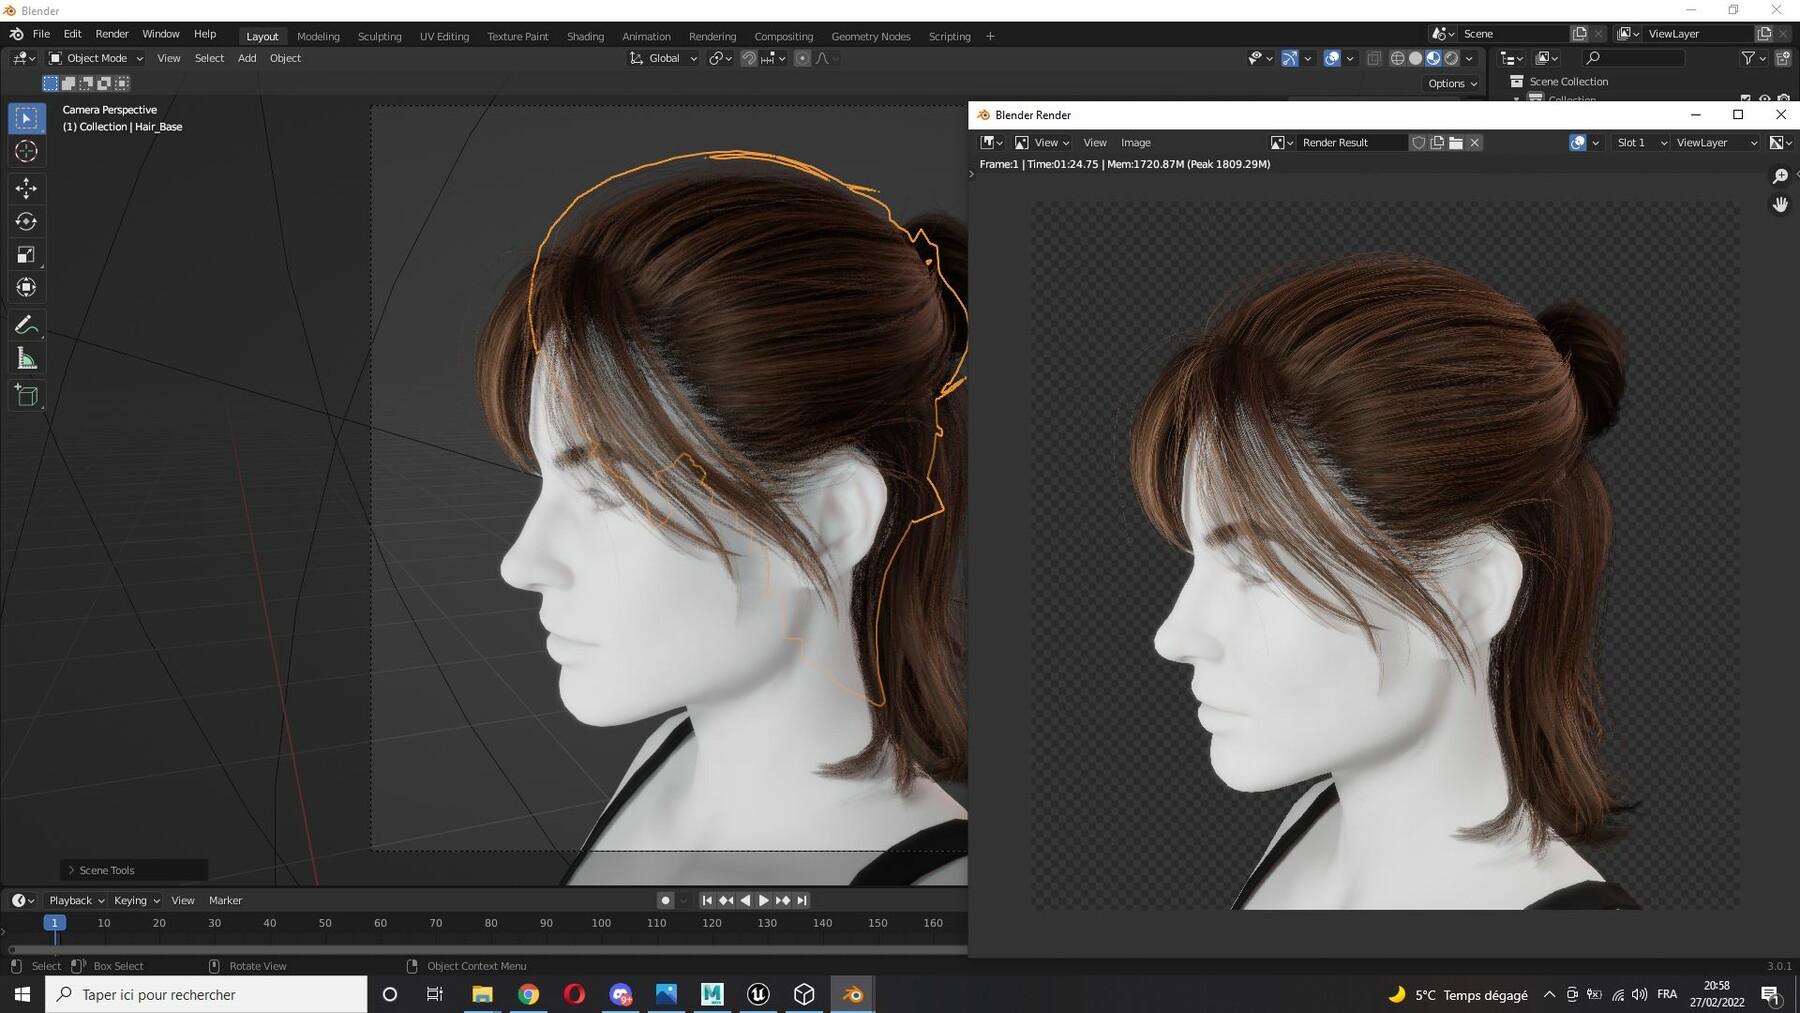Viewport: 1800px width, 1013px height.
Task: Jump to previous keyframe
Action: (726, 900)
